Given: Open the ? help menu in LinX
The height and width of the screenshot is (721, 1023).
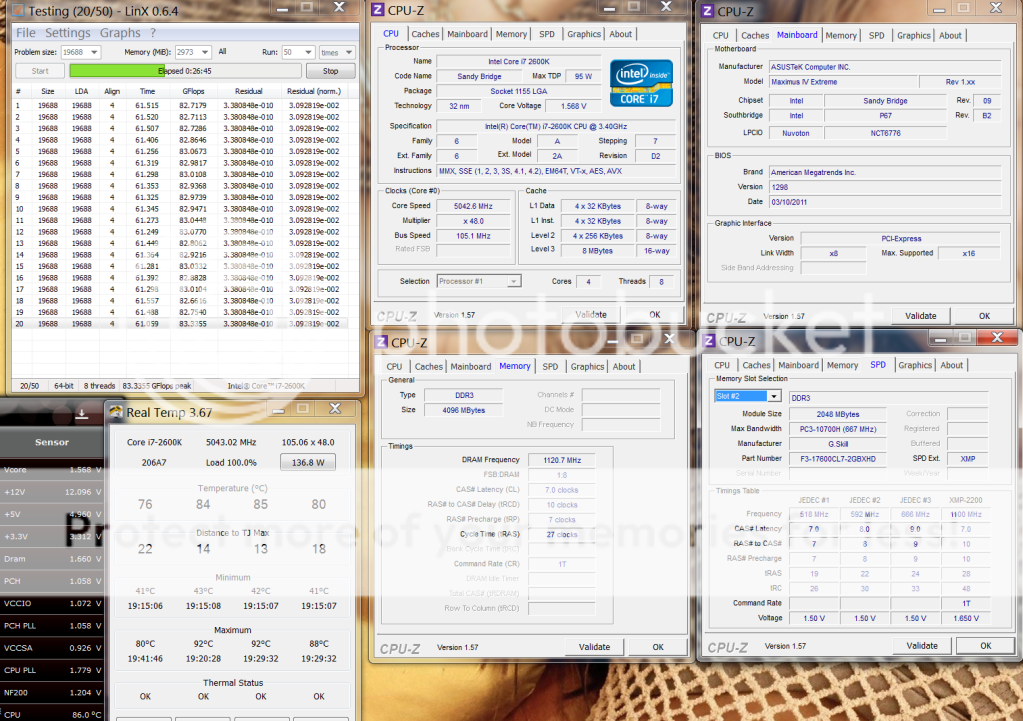Looking at the screenshot, I should tap(153, 33).
